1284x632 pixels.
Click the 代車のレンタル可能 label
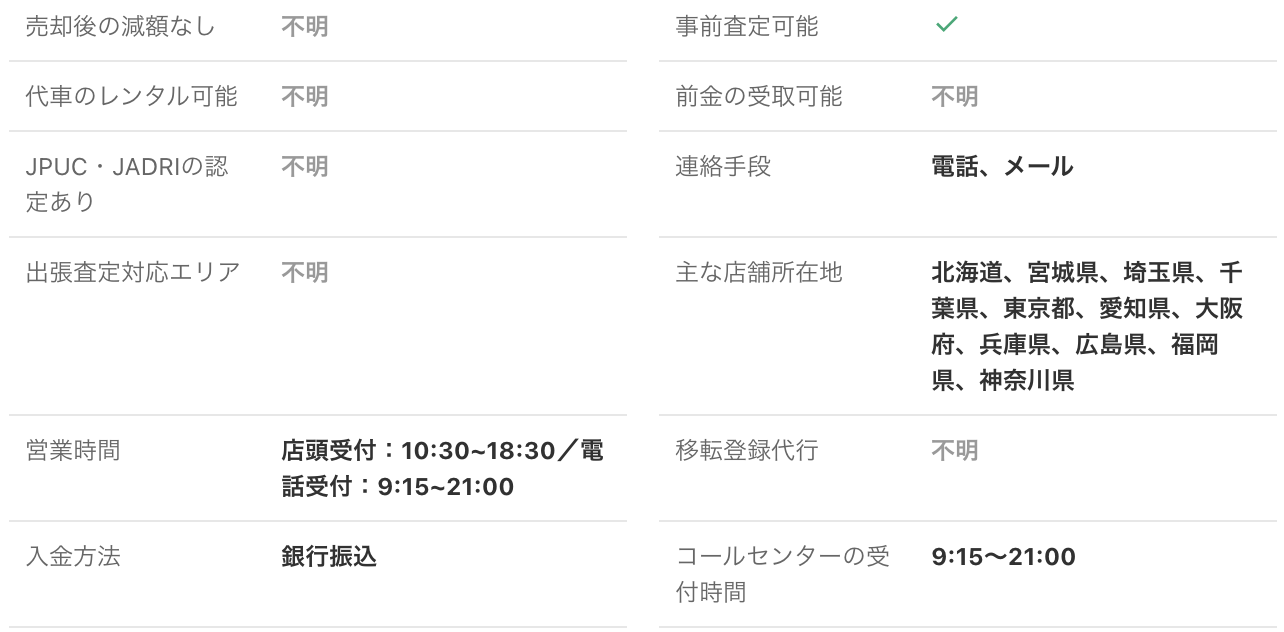tap(131, 97)
